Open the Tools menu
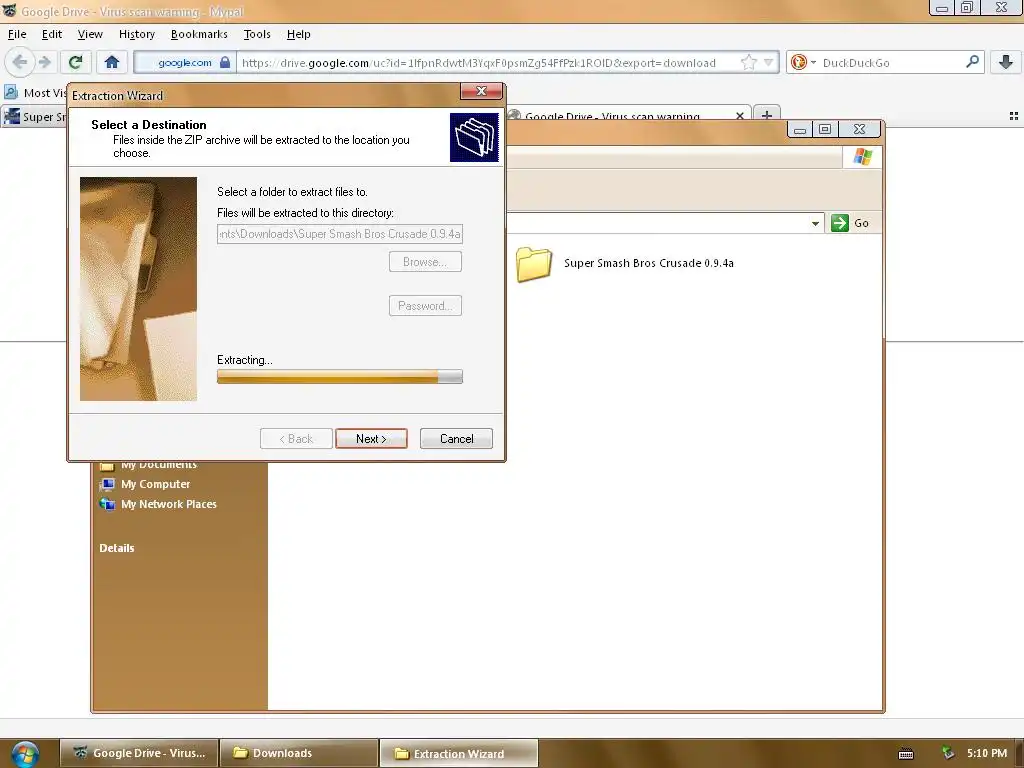1024x768 pixels. coord(257,34)
